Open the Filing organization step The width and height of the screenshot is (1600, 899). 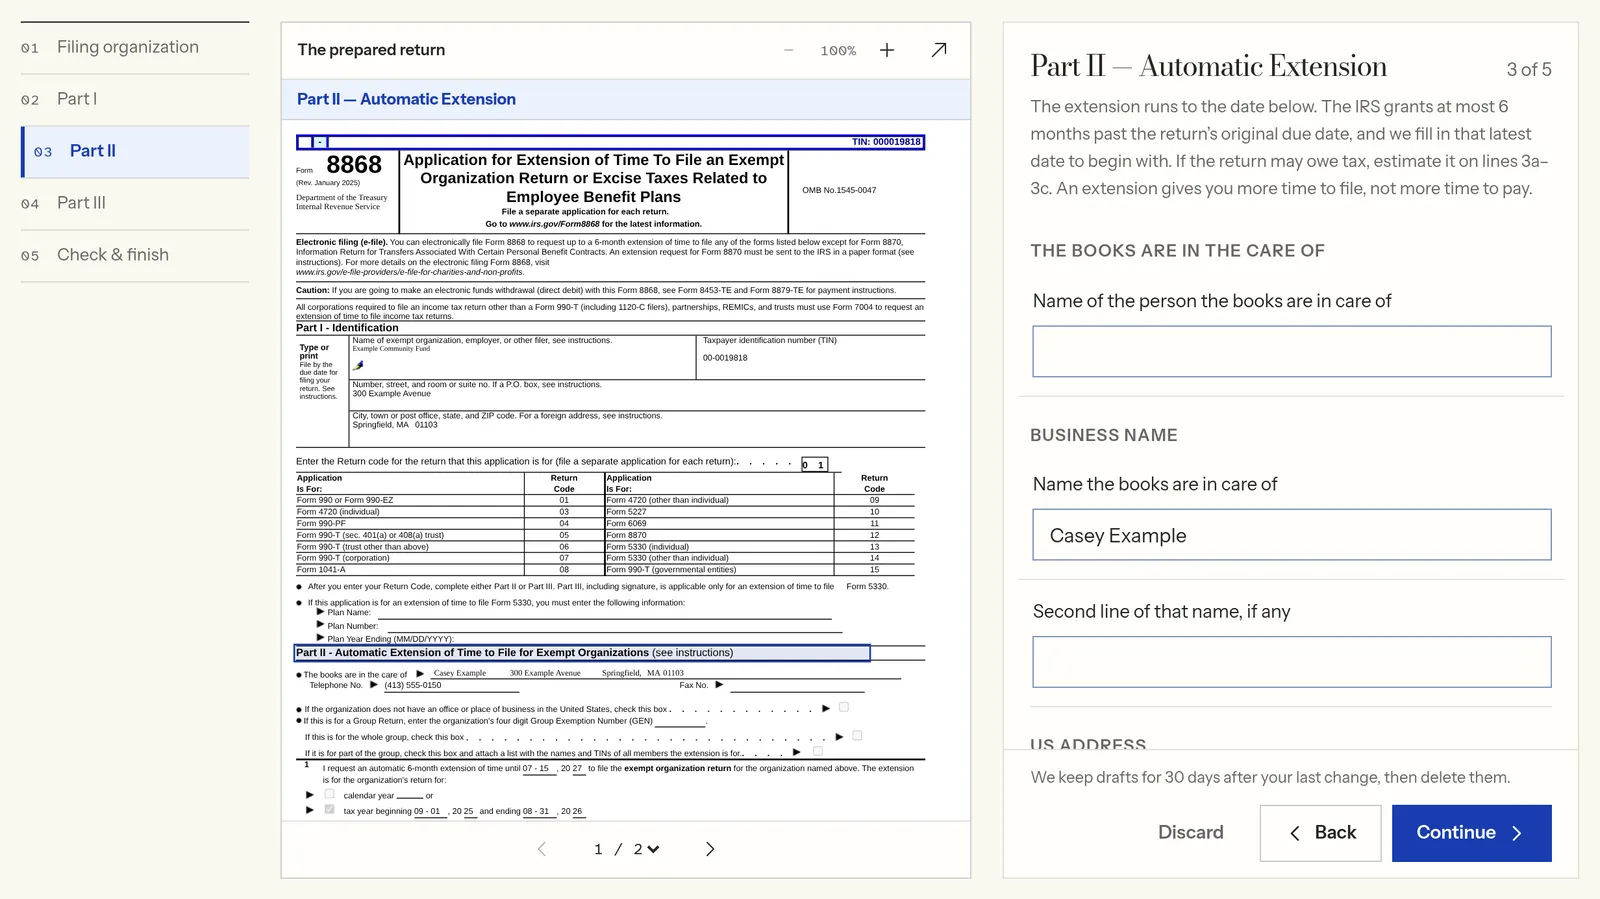tap(135, 47)
